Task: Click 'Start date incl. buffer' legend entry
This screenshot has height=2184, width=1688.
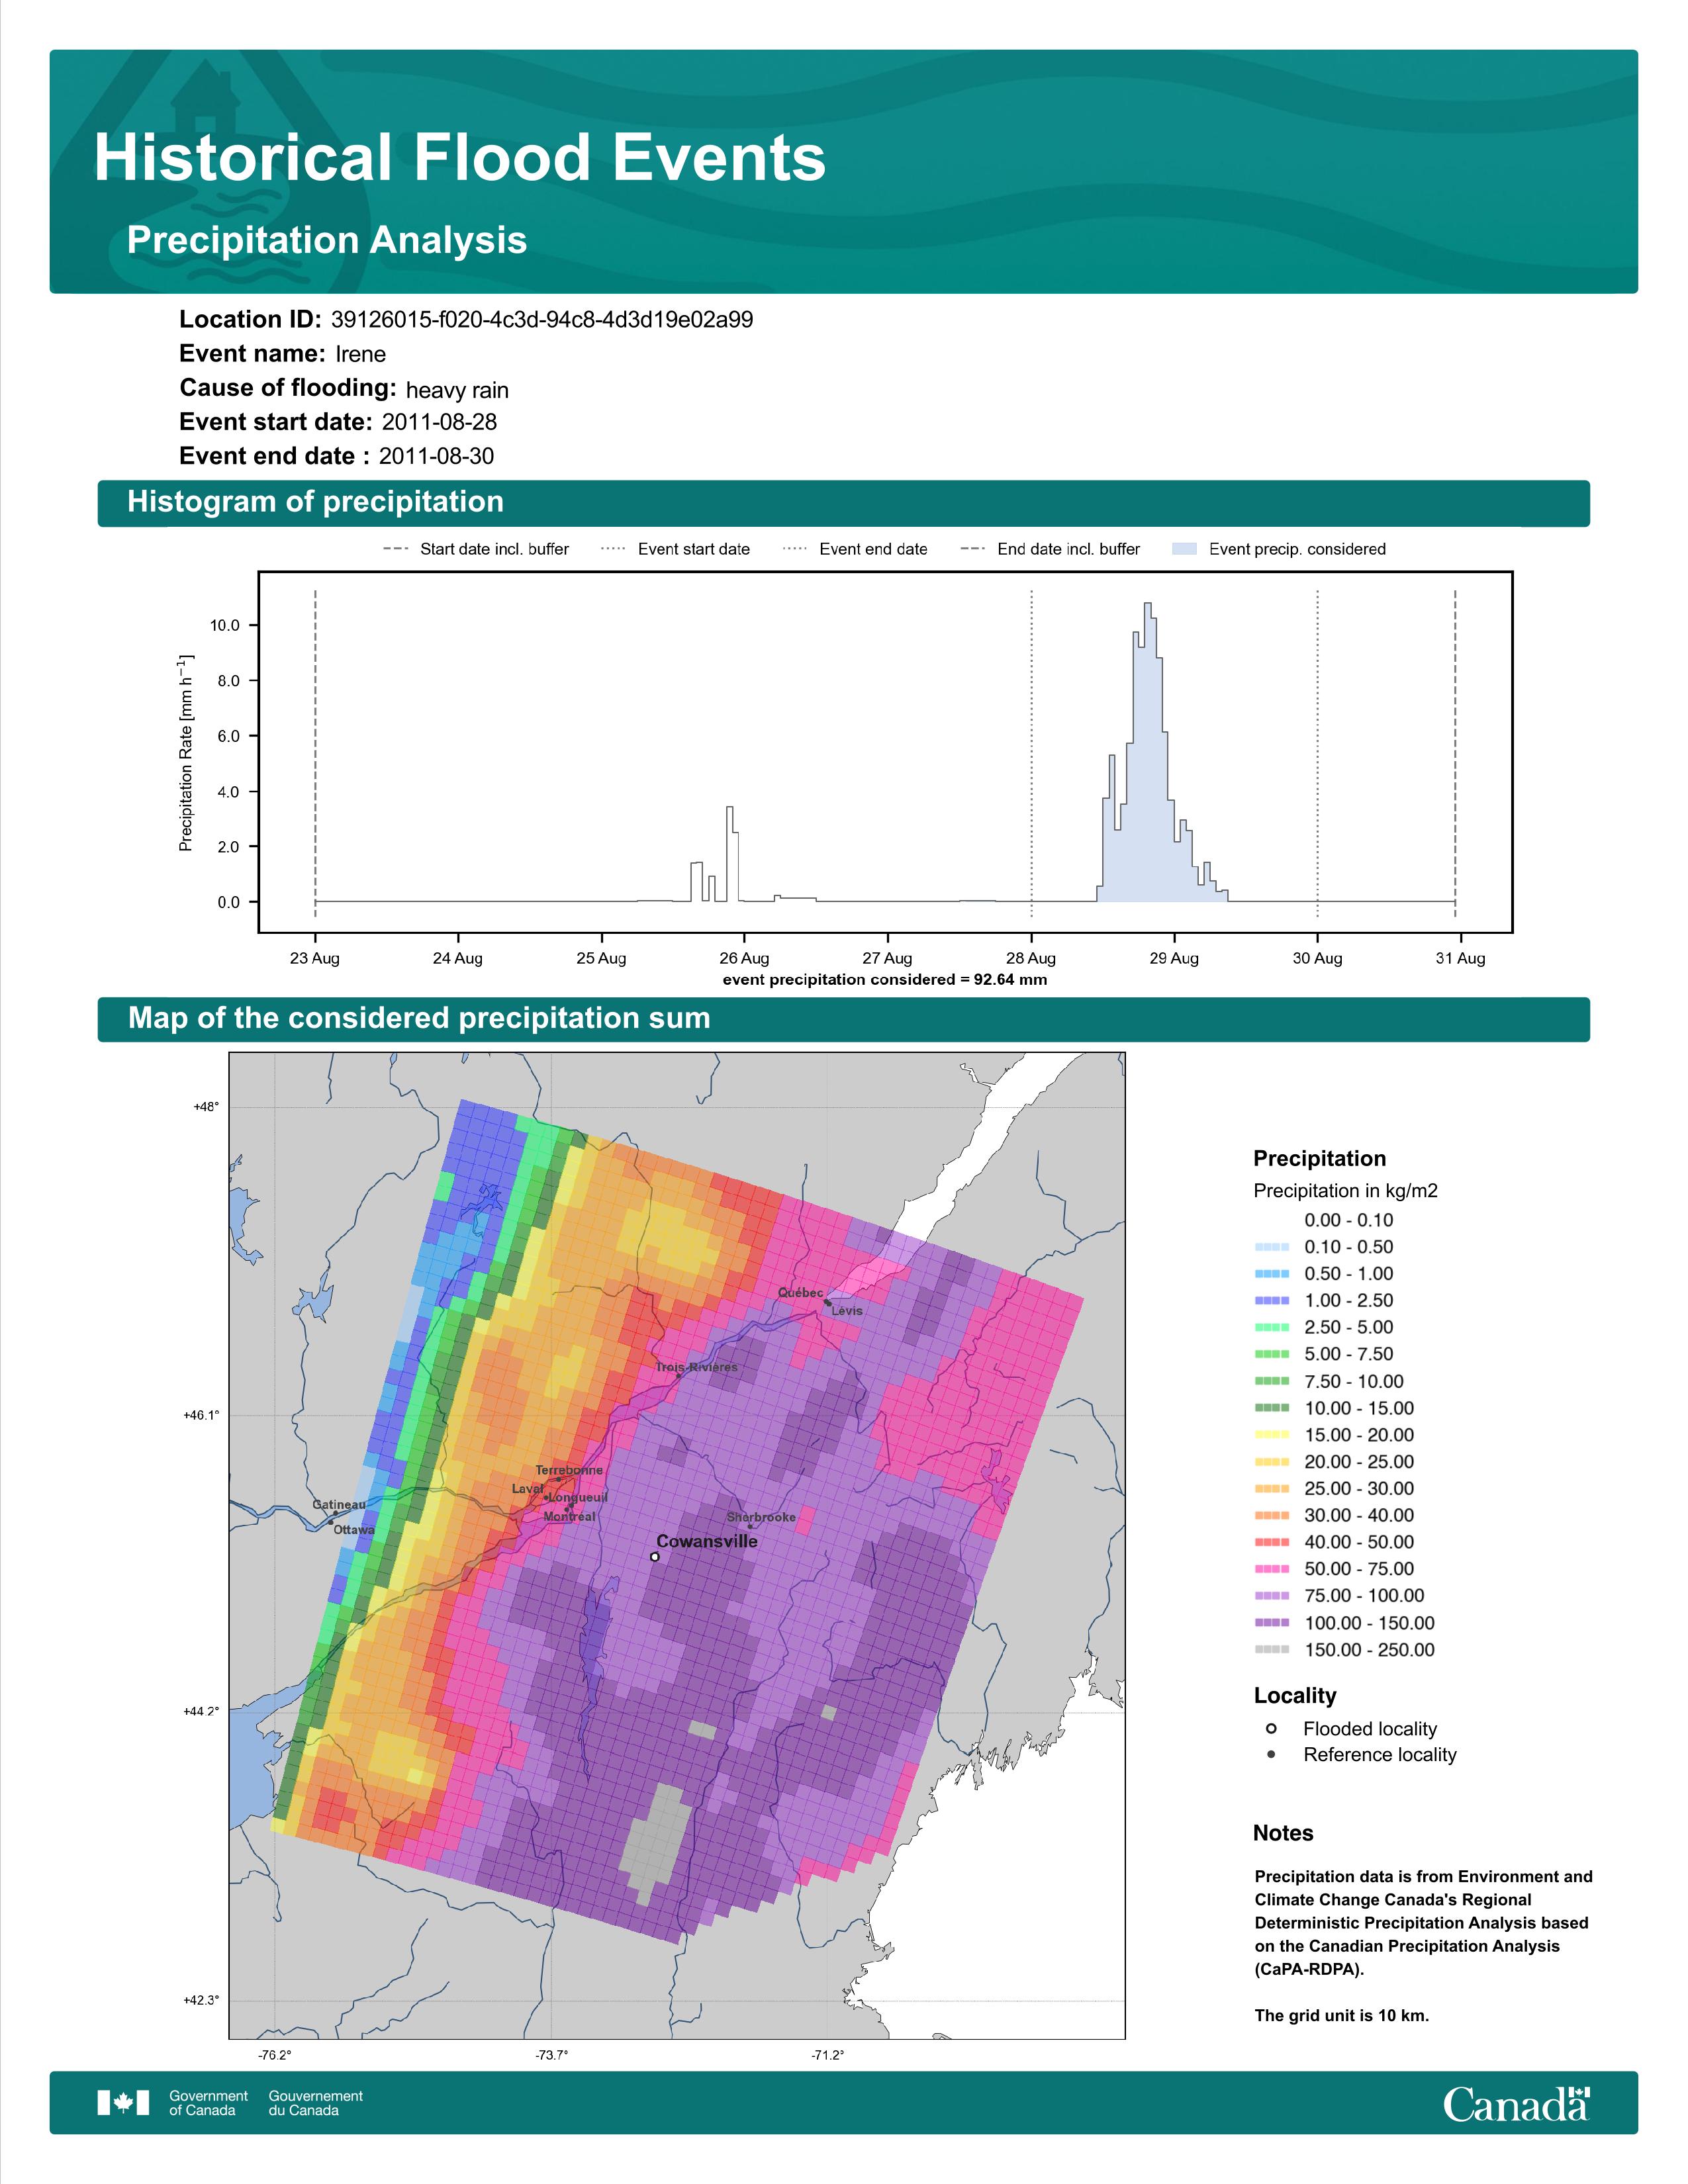Action: coord(476,549)
